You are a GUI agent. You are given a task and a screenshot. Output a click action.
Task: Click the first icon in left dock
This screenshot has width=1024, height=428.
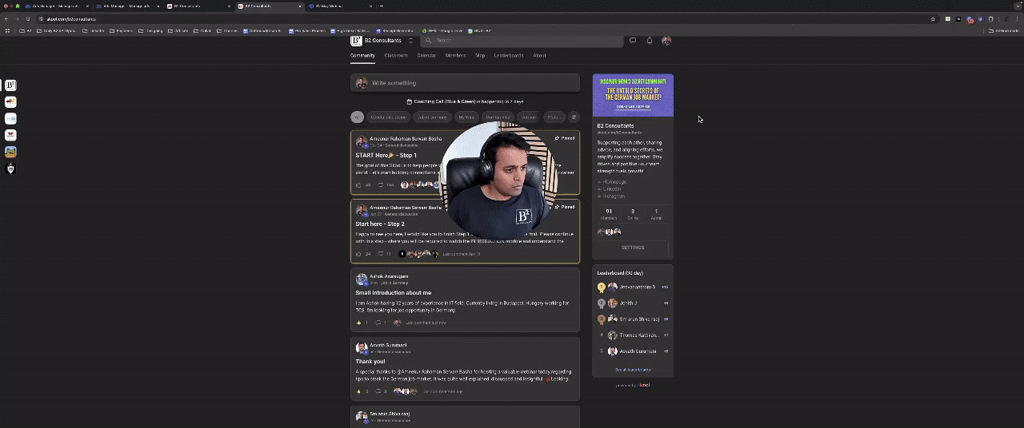(10, 86)
